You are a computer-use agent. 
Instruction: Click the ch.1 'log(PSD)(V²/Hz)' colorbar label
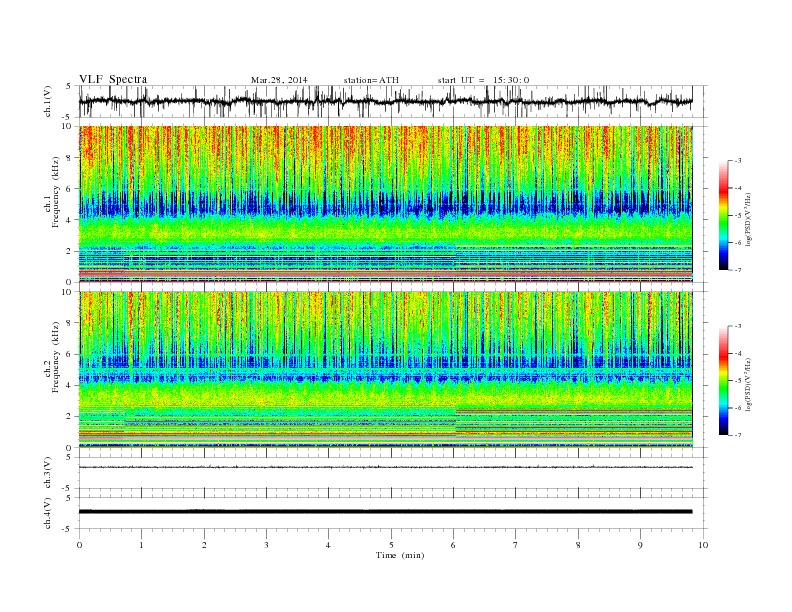748,219
